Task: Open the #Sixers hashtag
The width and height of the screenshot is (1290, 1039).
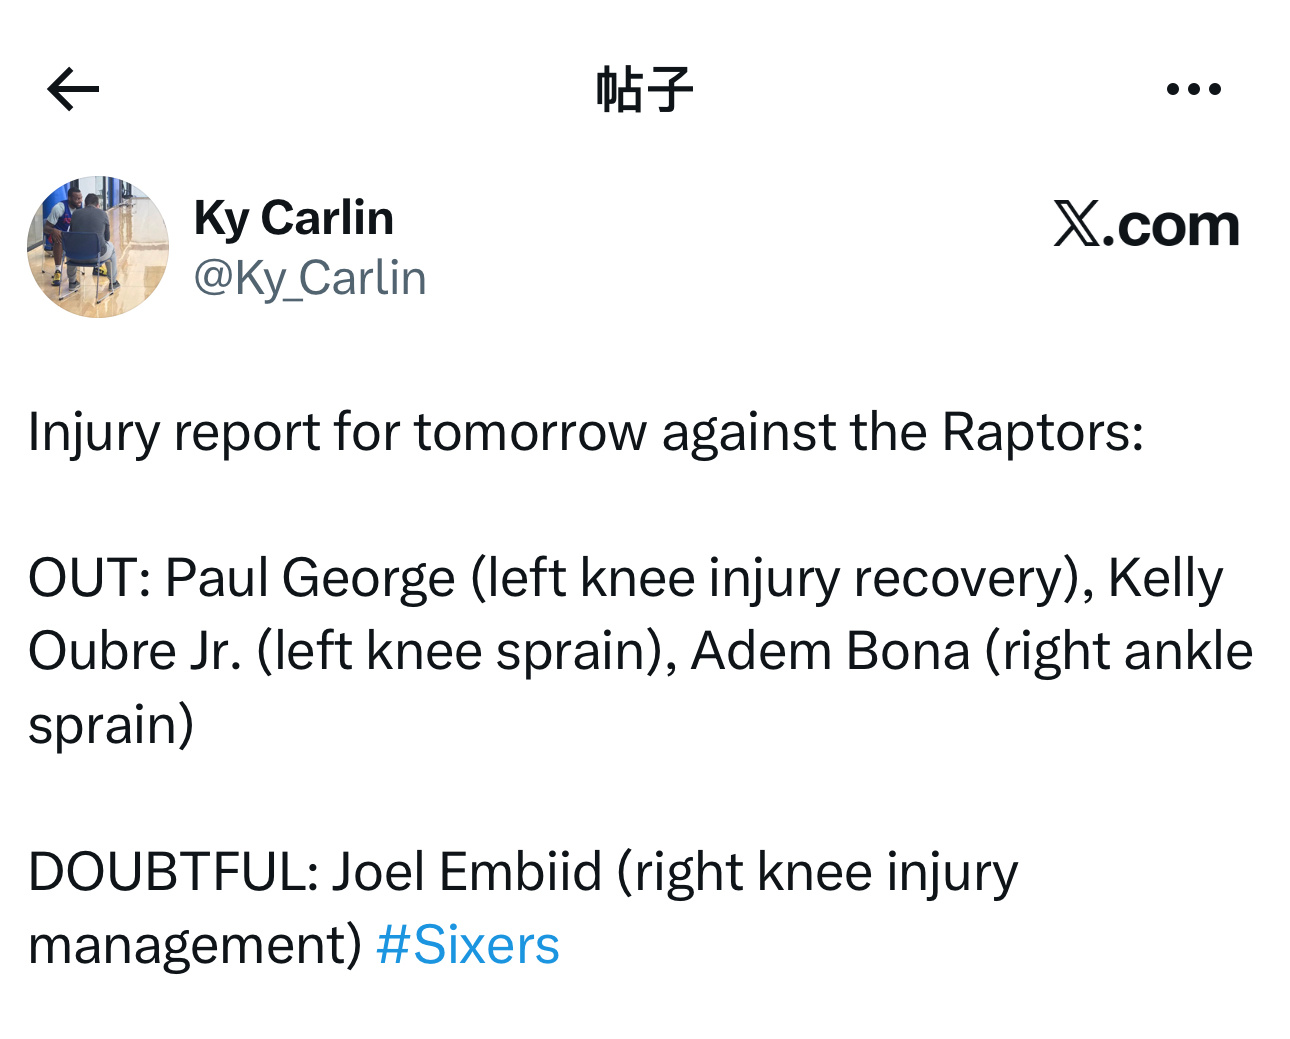Action: click(468, 945)
